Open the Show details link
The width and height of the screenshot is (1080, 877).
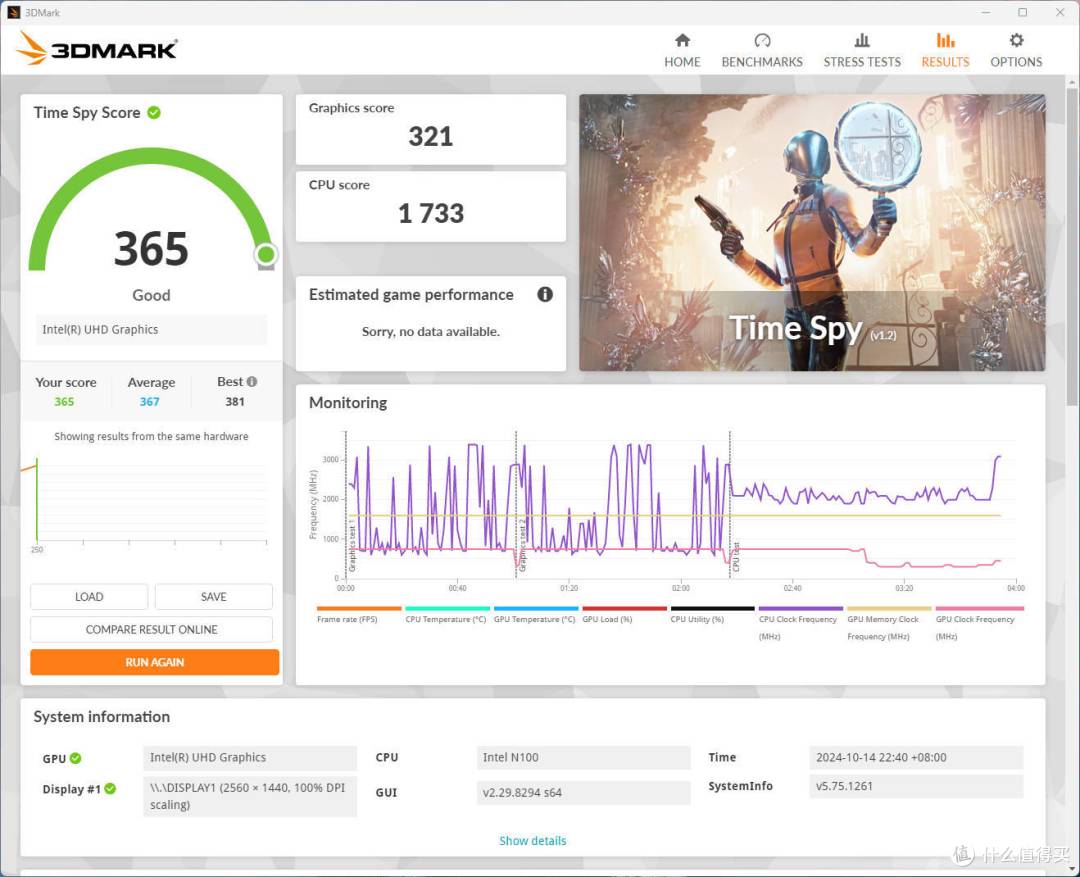(x=532, y=840)
